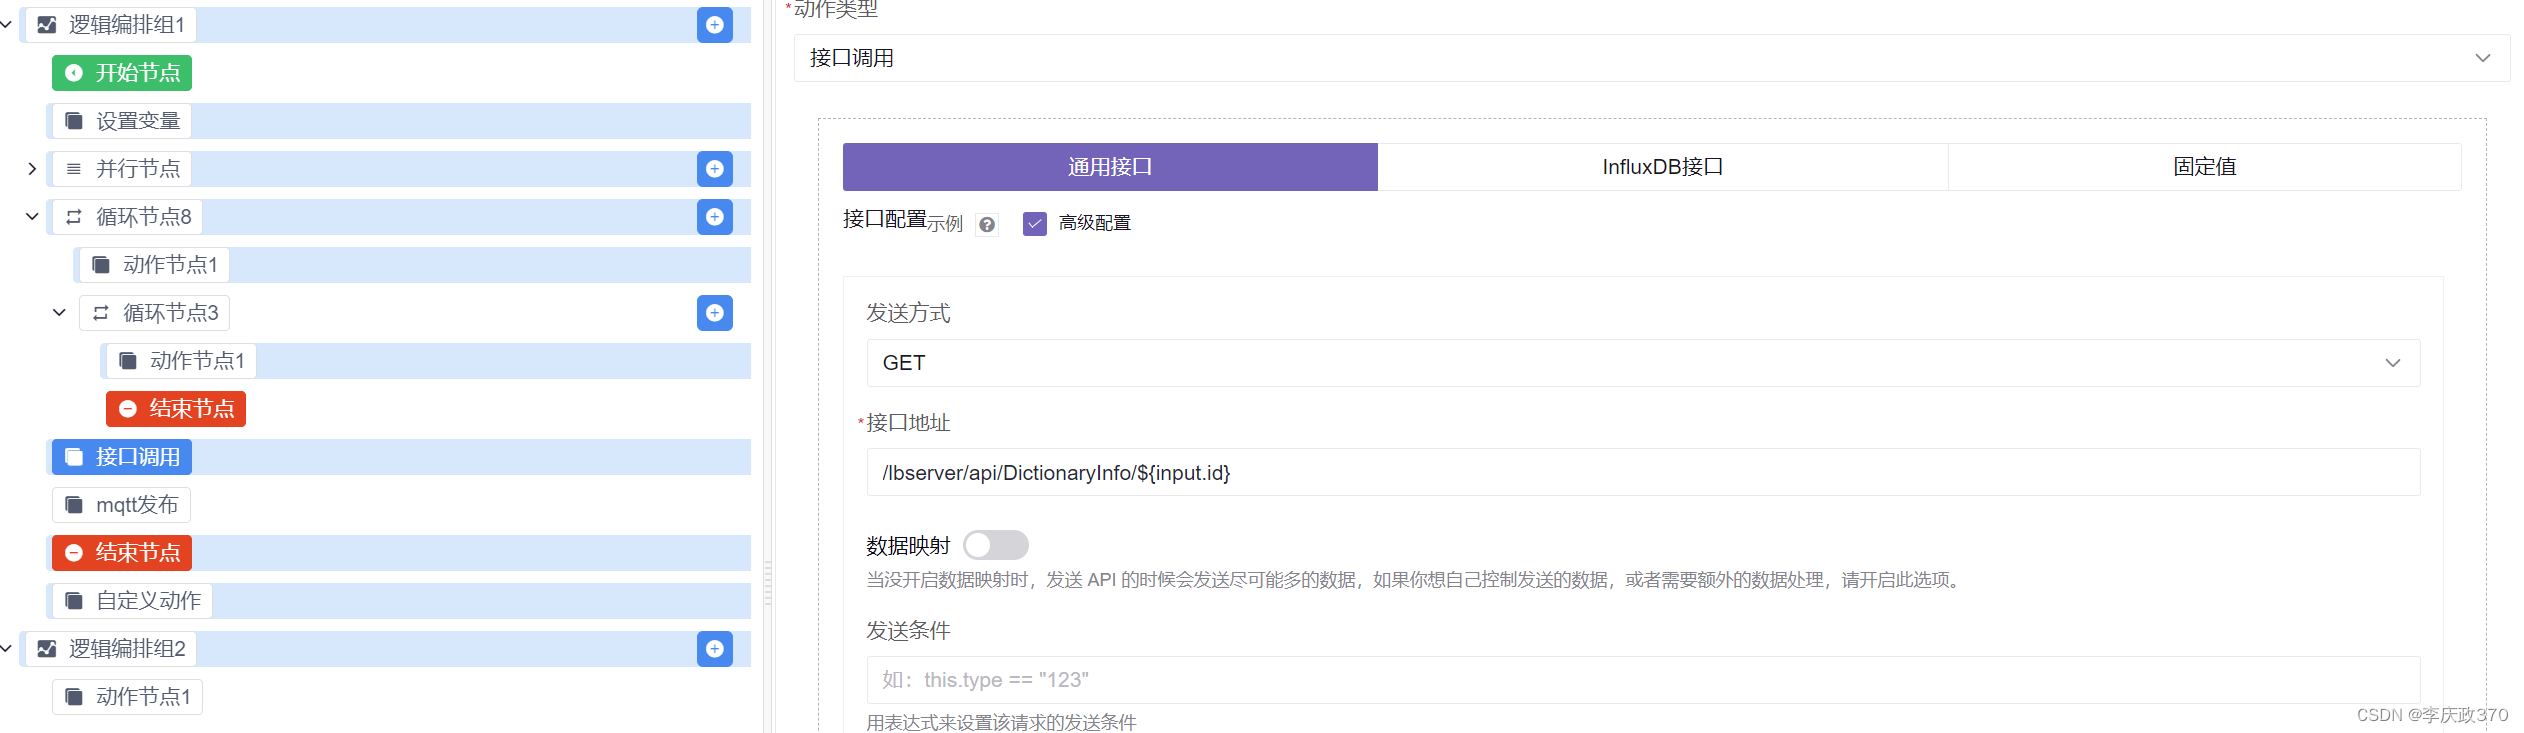Open the 接口配置 example help icon

987,225
